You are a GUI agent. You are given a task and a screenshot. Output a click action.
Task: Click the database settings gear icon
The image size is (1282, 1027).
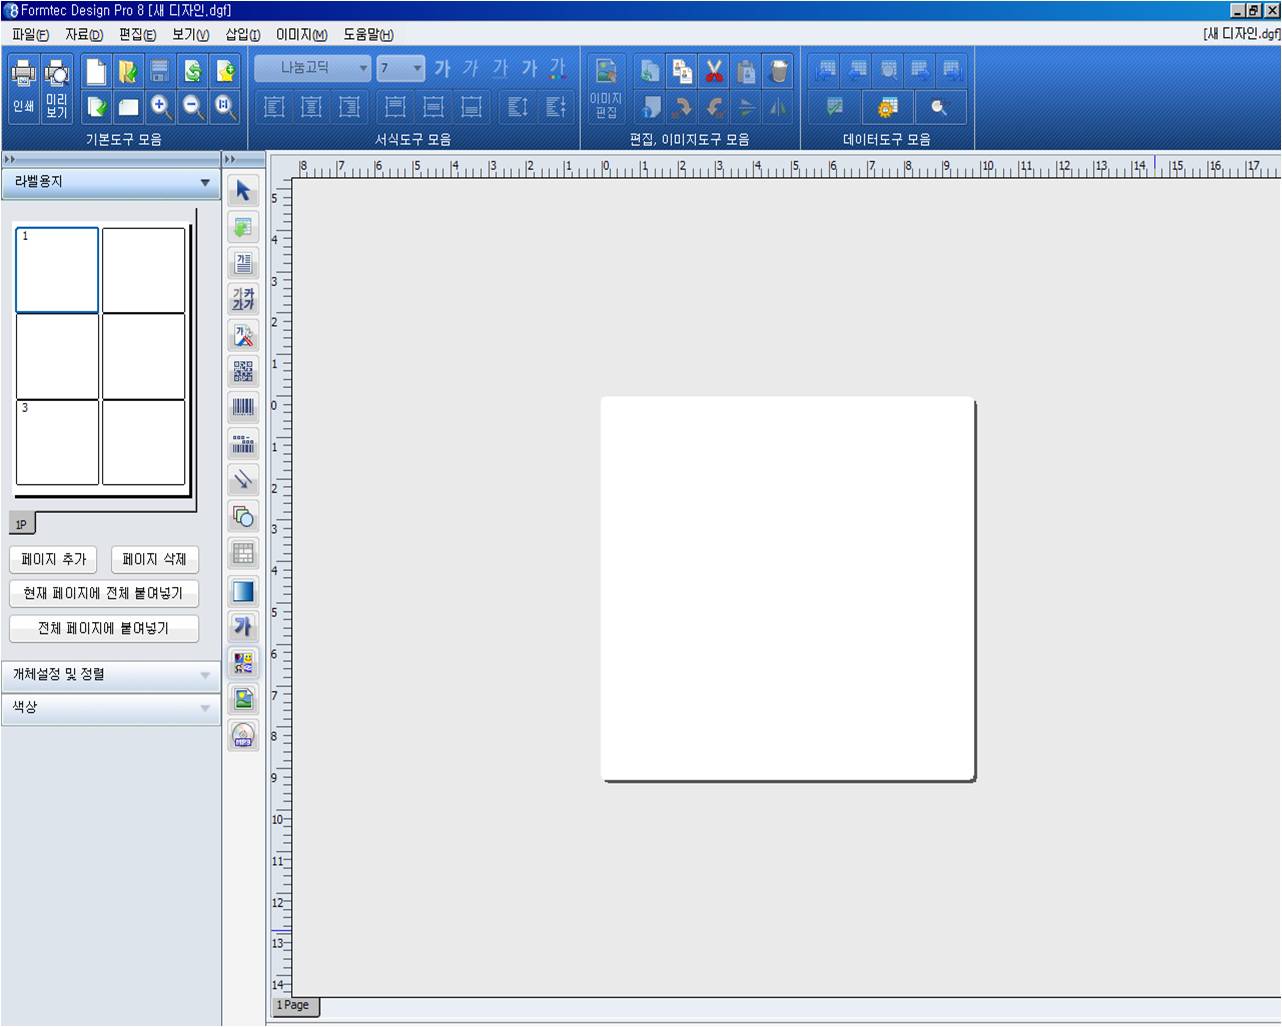887,107
